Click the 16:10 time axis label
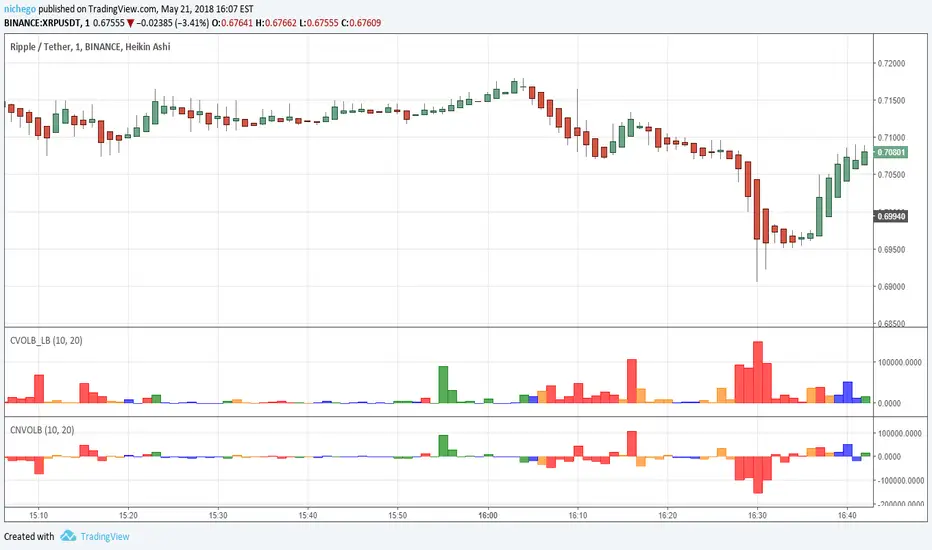The image size is (932, 550). click(578, 515)
